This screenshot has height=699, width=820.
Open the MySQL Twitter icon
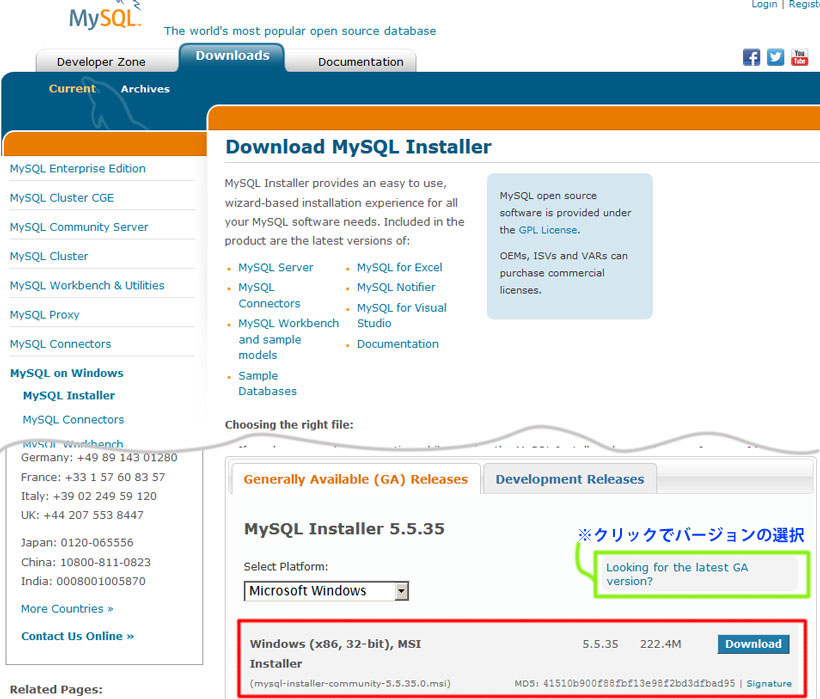pos(775,57)
